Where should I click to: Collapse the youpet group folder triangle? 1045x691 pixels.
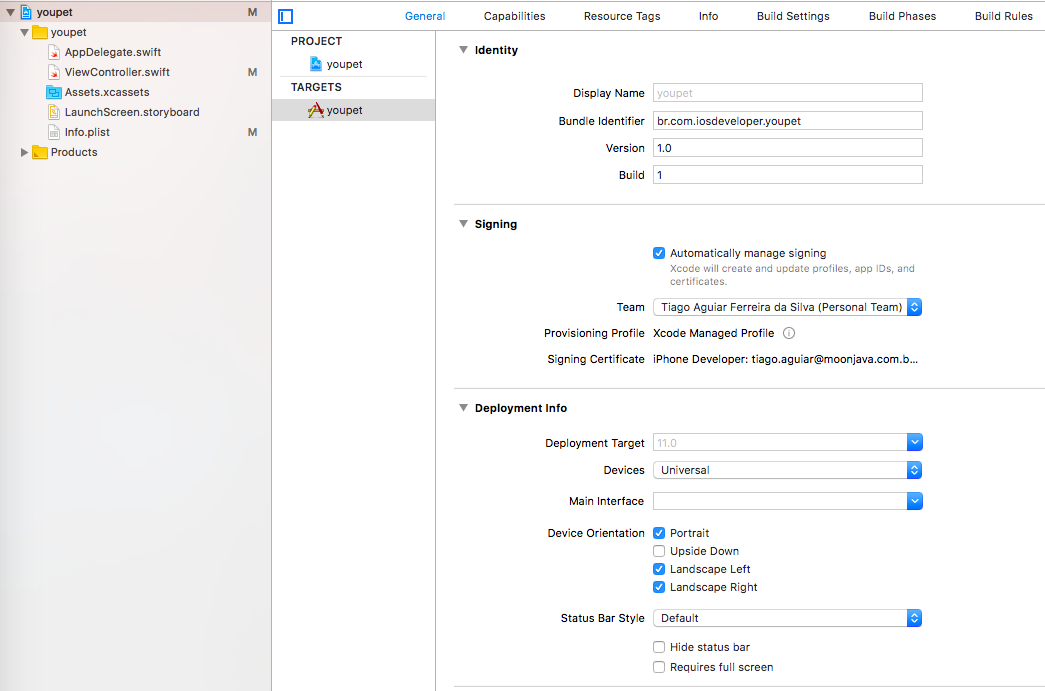click(25, 32)
